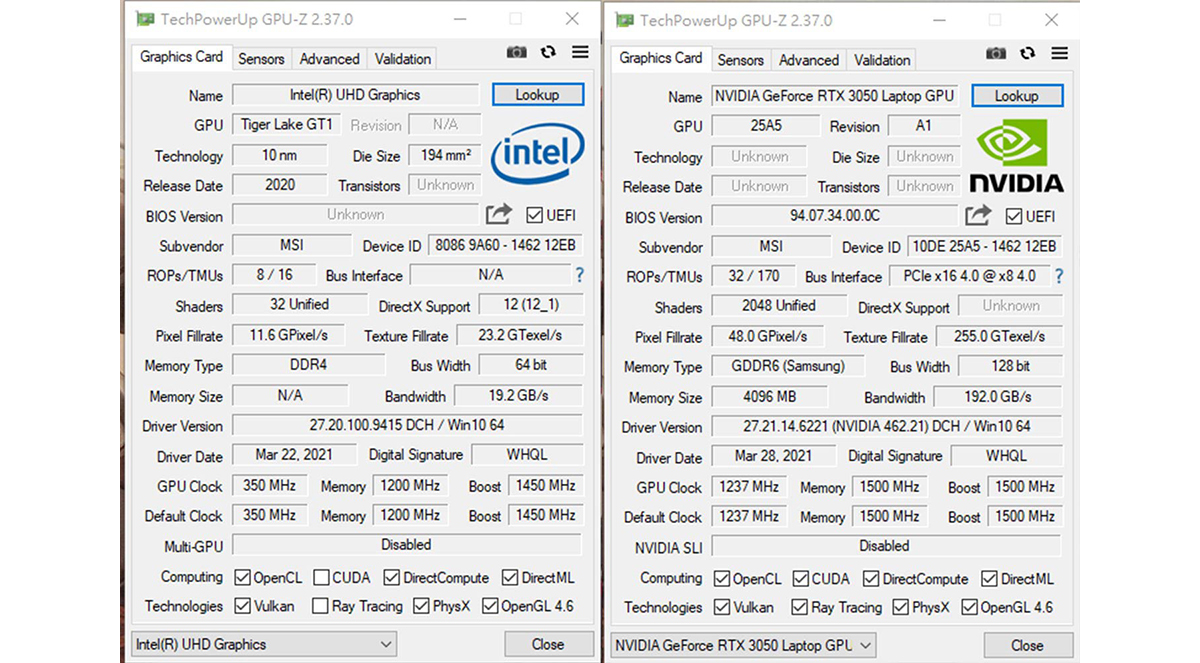Click Driver Version field 27.20.100.9415 DCH
Screen dimensions: 1200x663
coord(407,425)
